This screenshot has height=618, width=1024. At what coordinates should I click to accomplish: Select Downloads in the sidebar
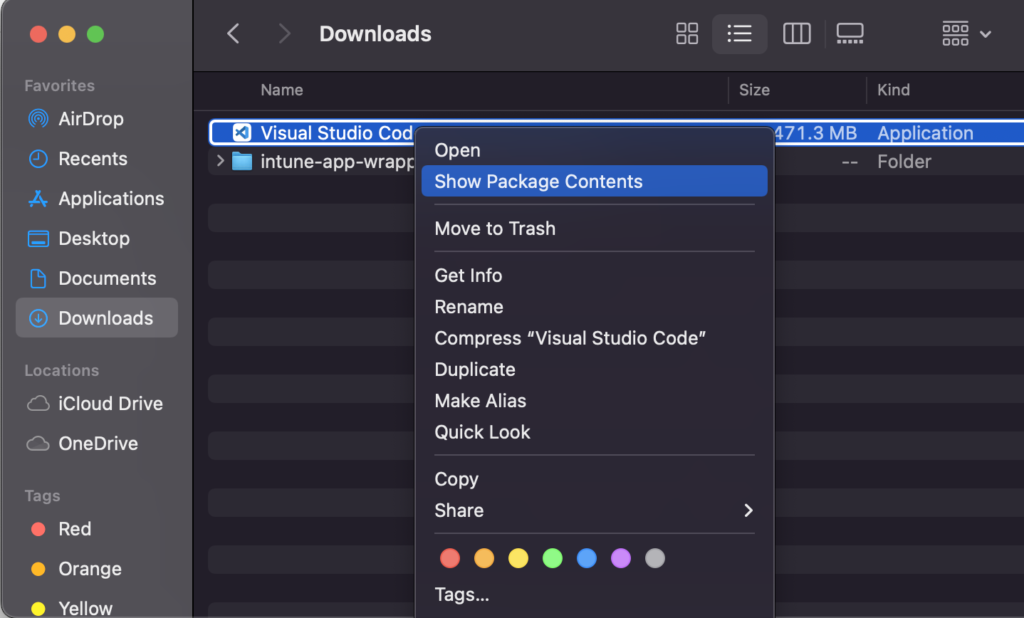click(97, 318)
